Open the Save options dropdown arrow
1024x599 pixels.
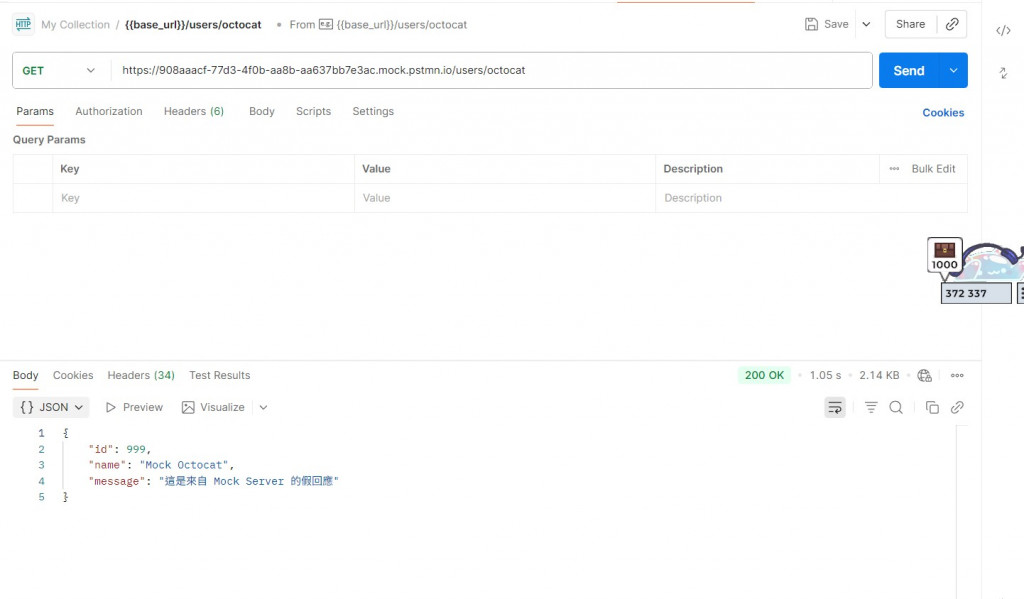click(x=866, y=24)
